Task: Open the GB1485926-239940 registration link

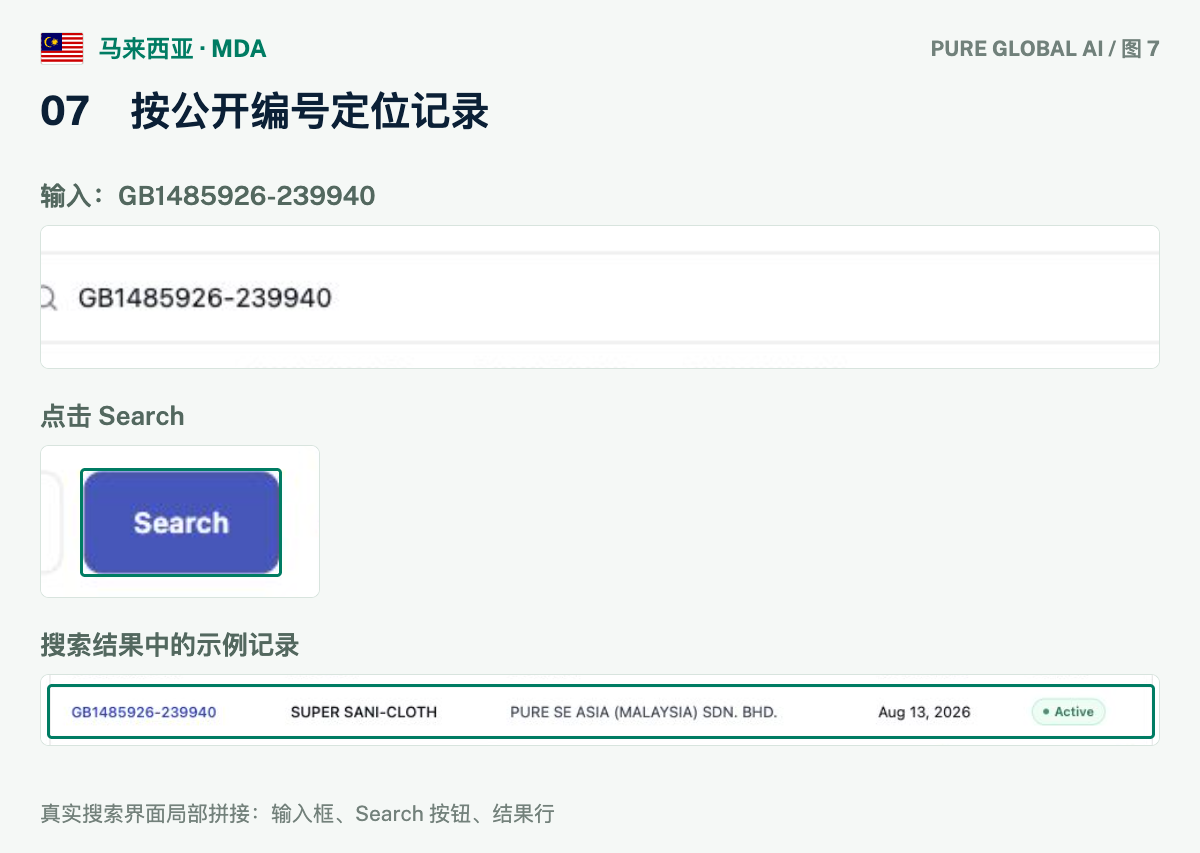Action: (x=144, y=712)
